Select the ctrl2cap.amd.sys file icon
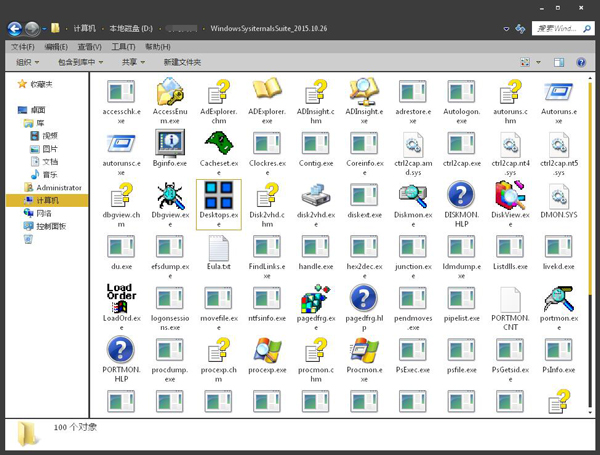The image size is (600, 455). click(413, 145)
